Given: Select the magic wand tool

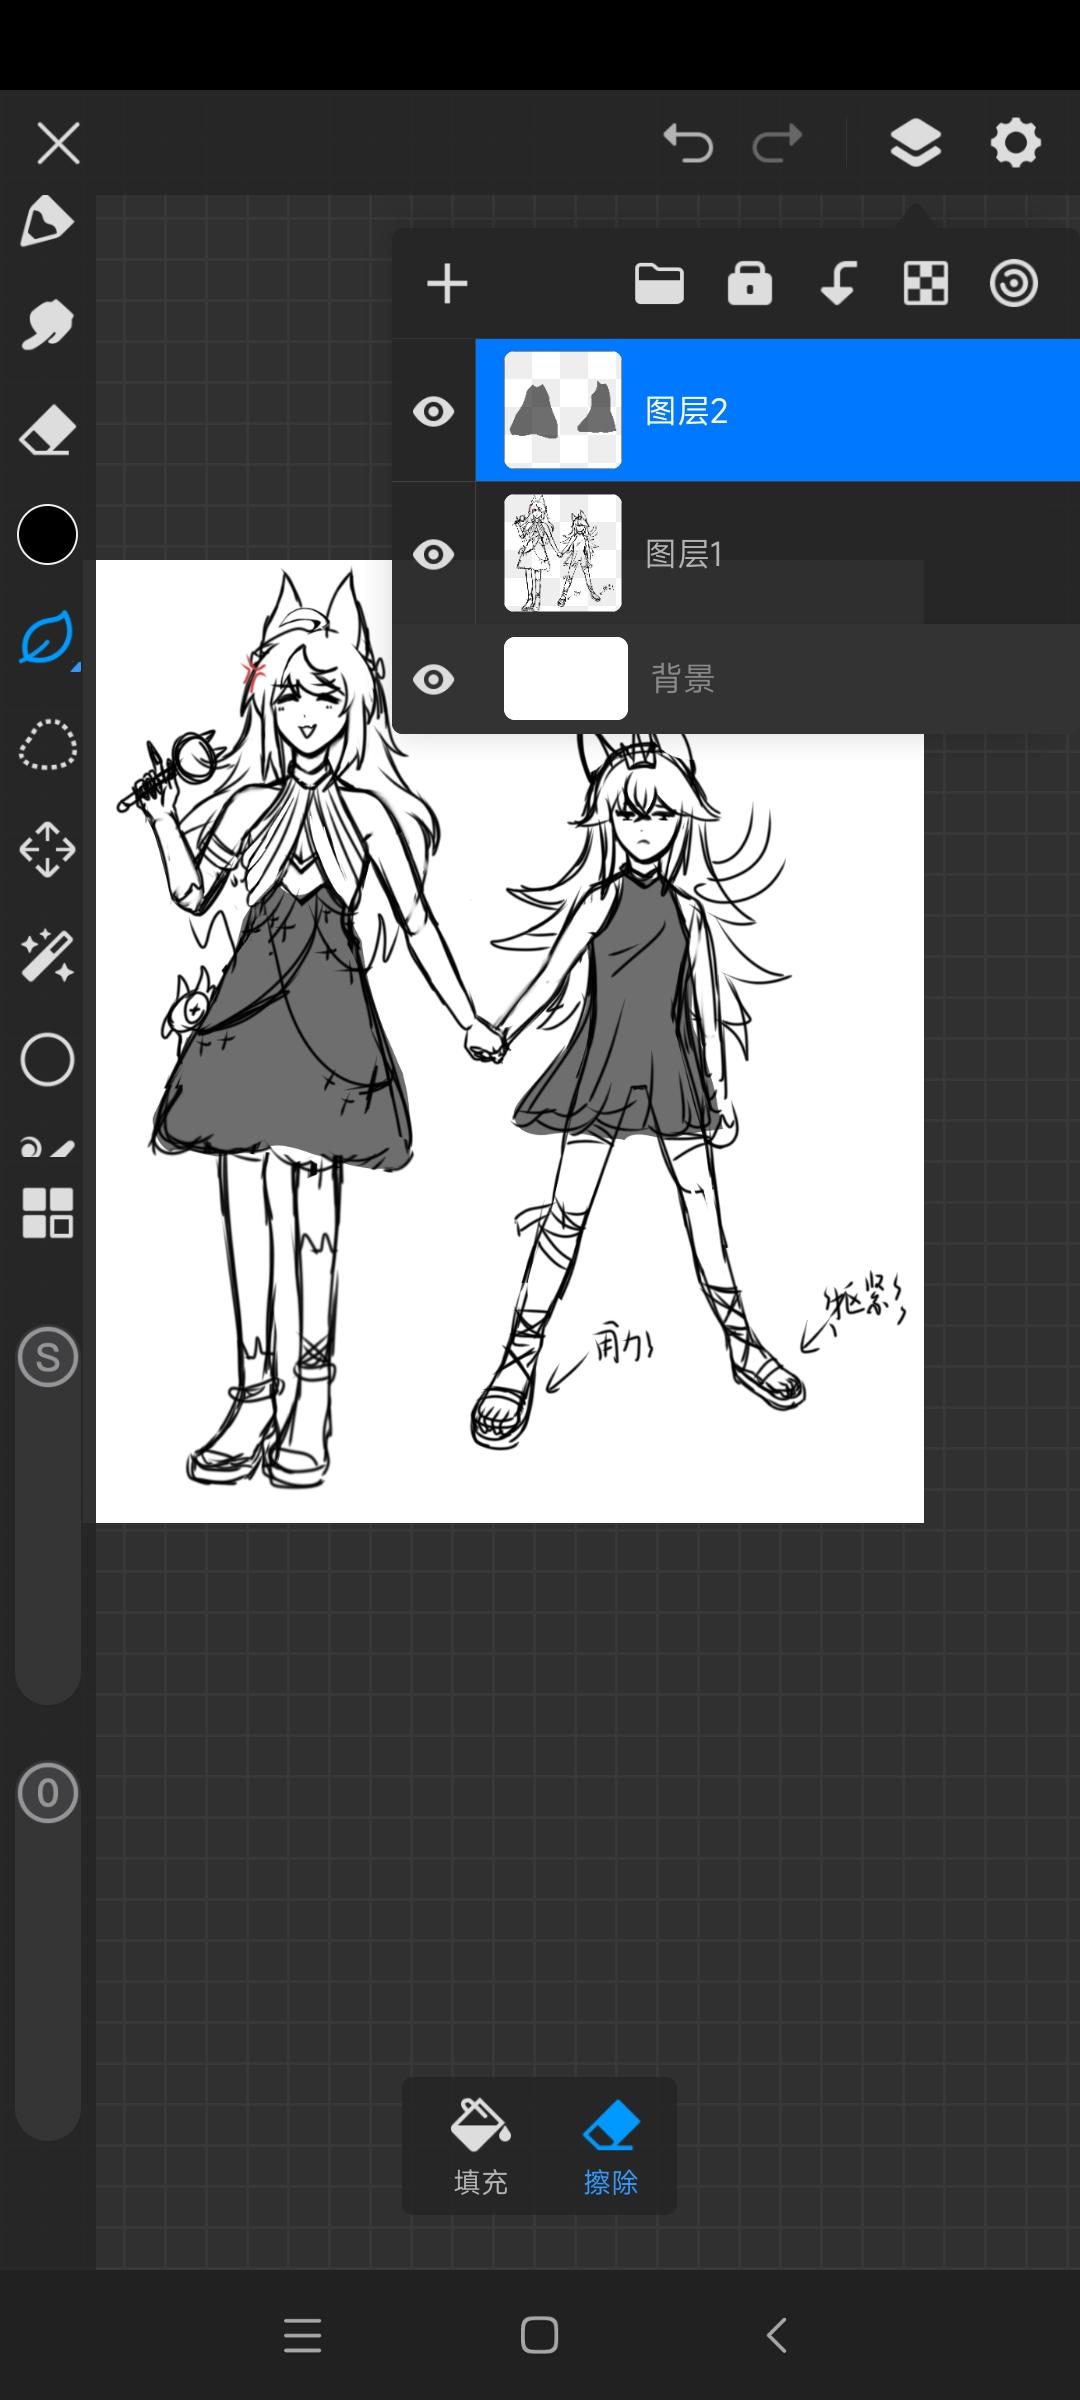Looking at the screenshot, I should 47,955.
